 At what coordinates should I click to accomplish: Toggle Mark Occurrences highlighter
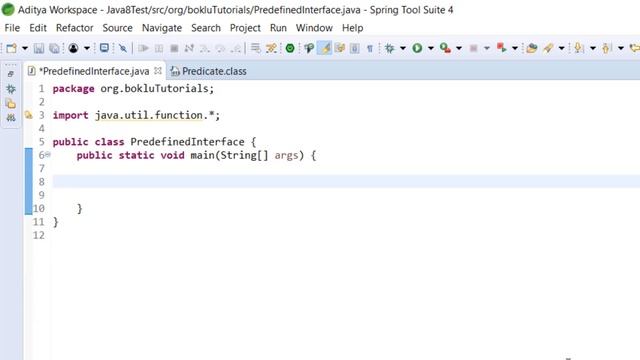point(324,48)
